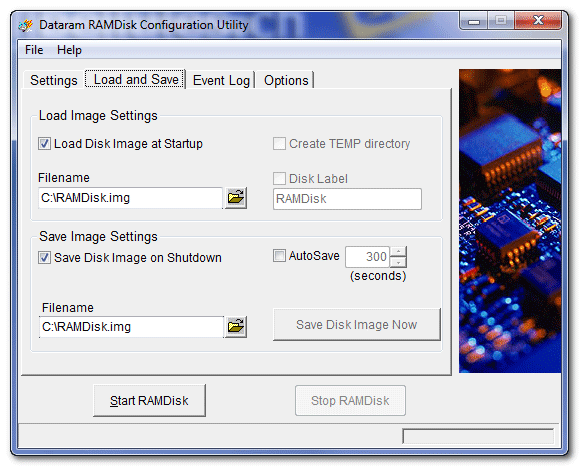This screenshot has height=467, width=580.
Task: Browse for the load image filename
Action: (236, 198)
